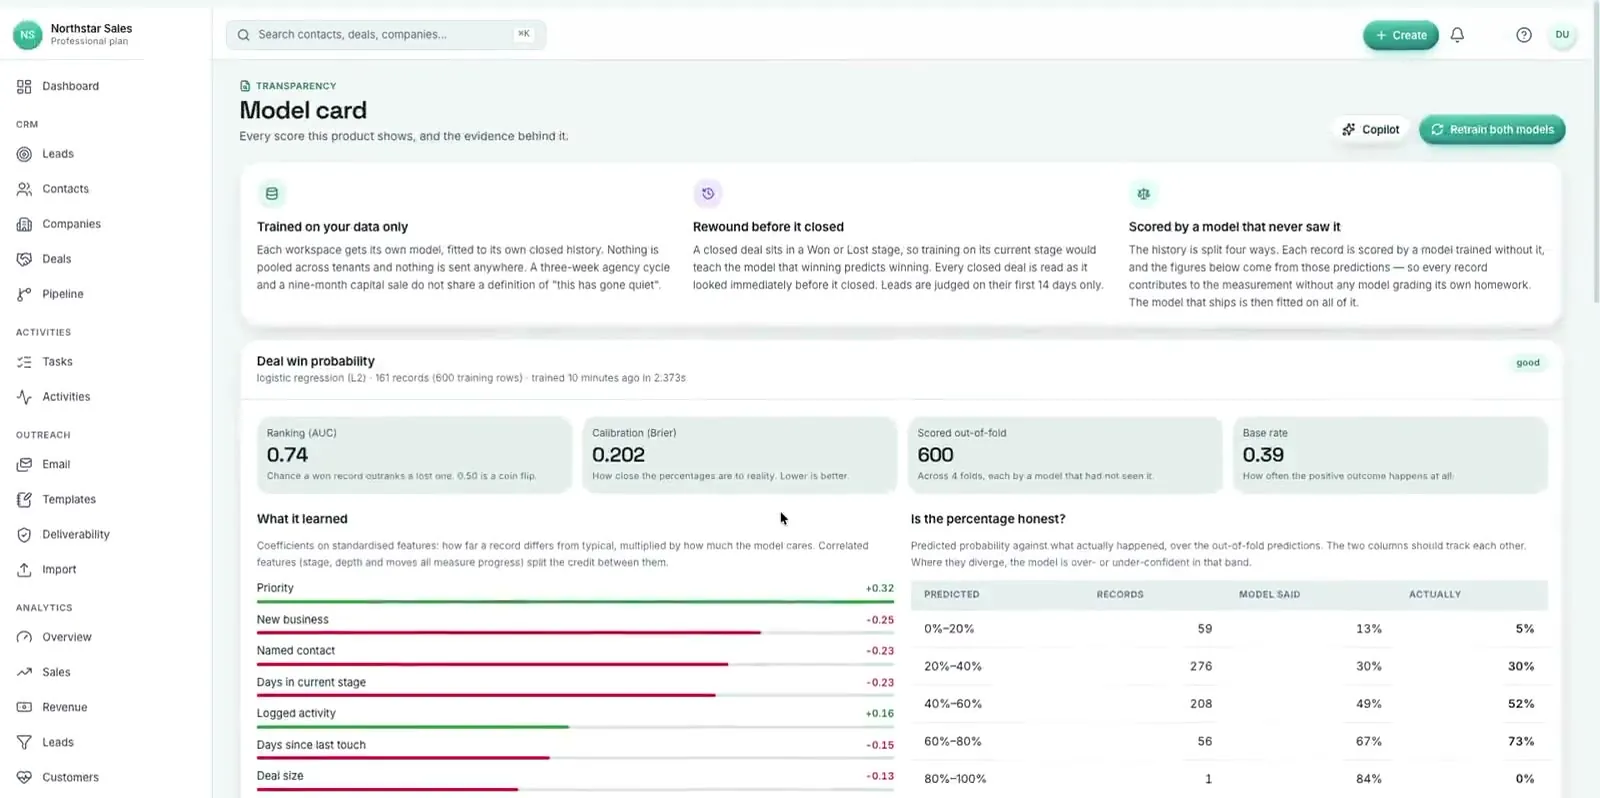The height and width of the screenshot is (798, 1600).
Task: Click the "0%–20%" predicted range cell
Action: click(x=949, y=629)
